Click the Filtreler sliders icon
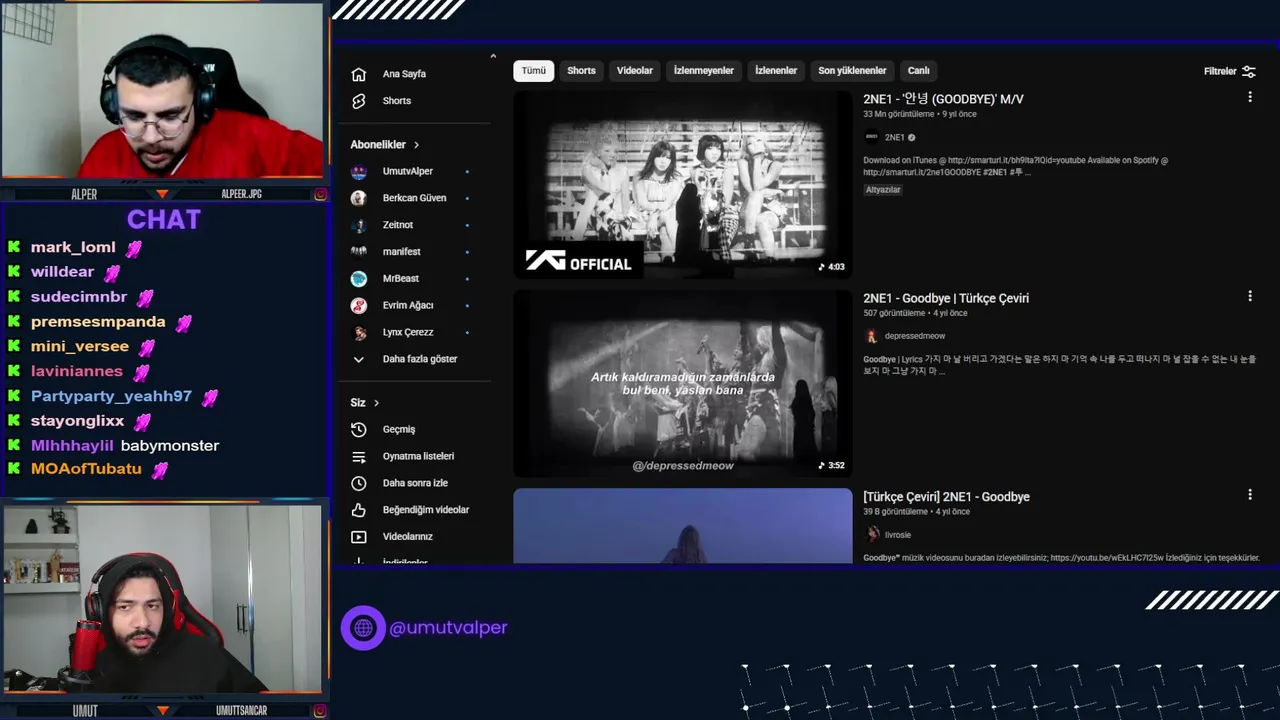Viewport: 1280px width, 720px height. point(1248,71)
